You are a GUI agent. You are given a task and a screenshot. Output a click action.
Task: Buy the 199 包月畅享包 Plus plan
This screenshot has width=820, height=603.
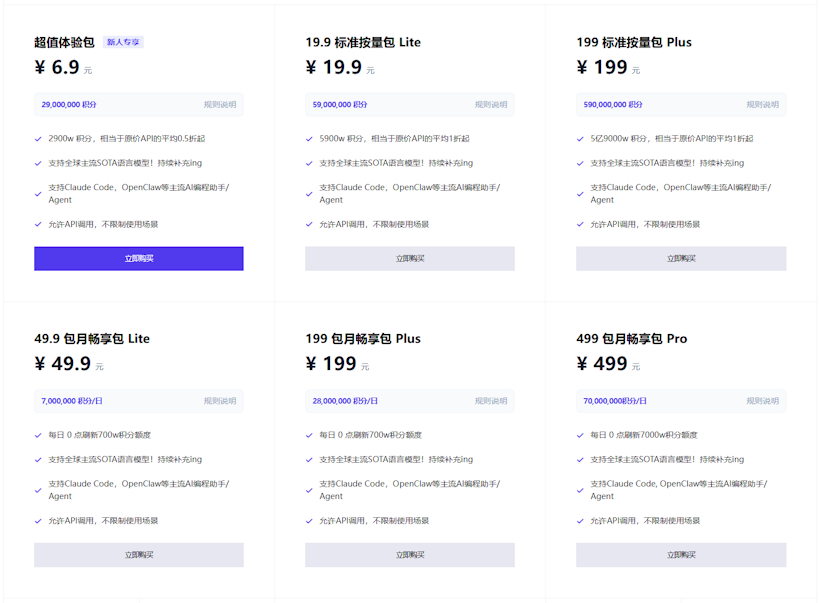pos(410,555)
